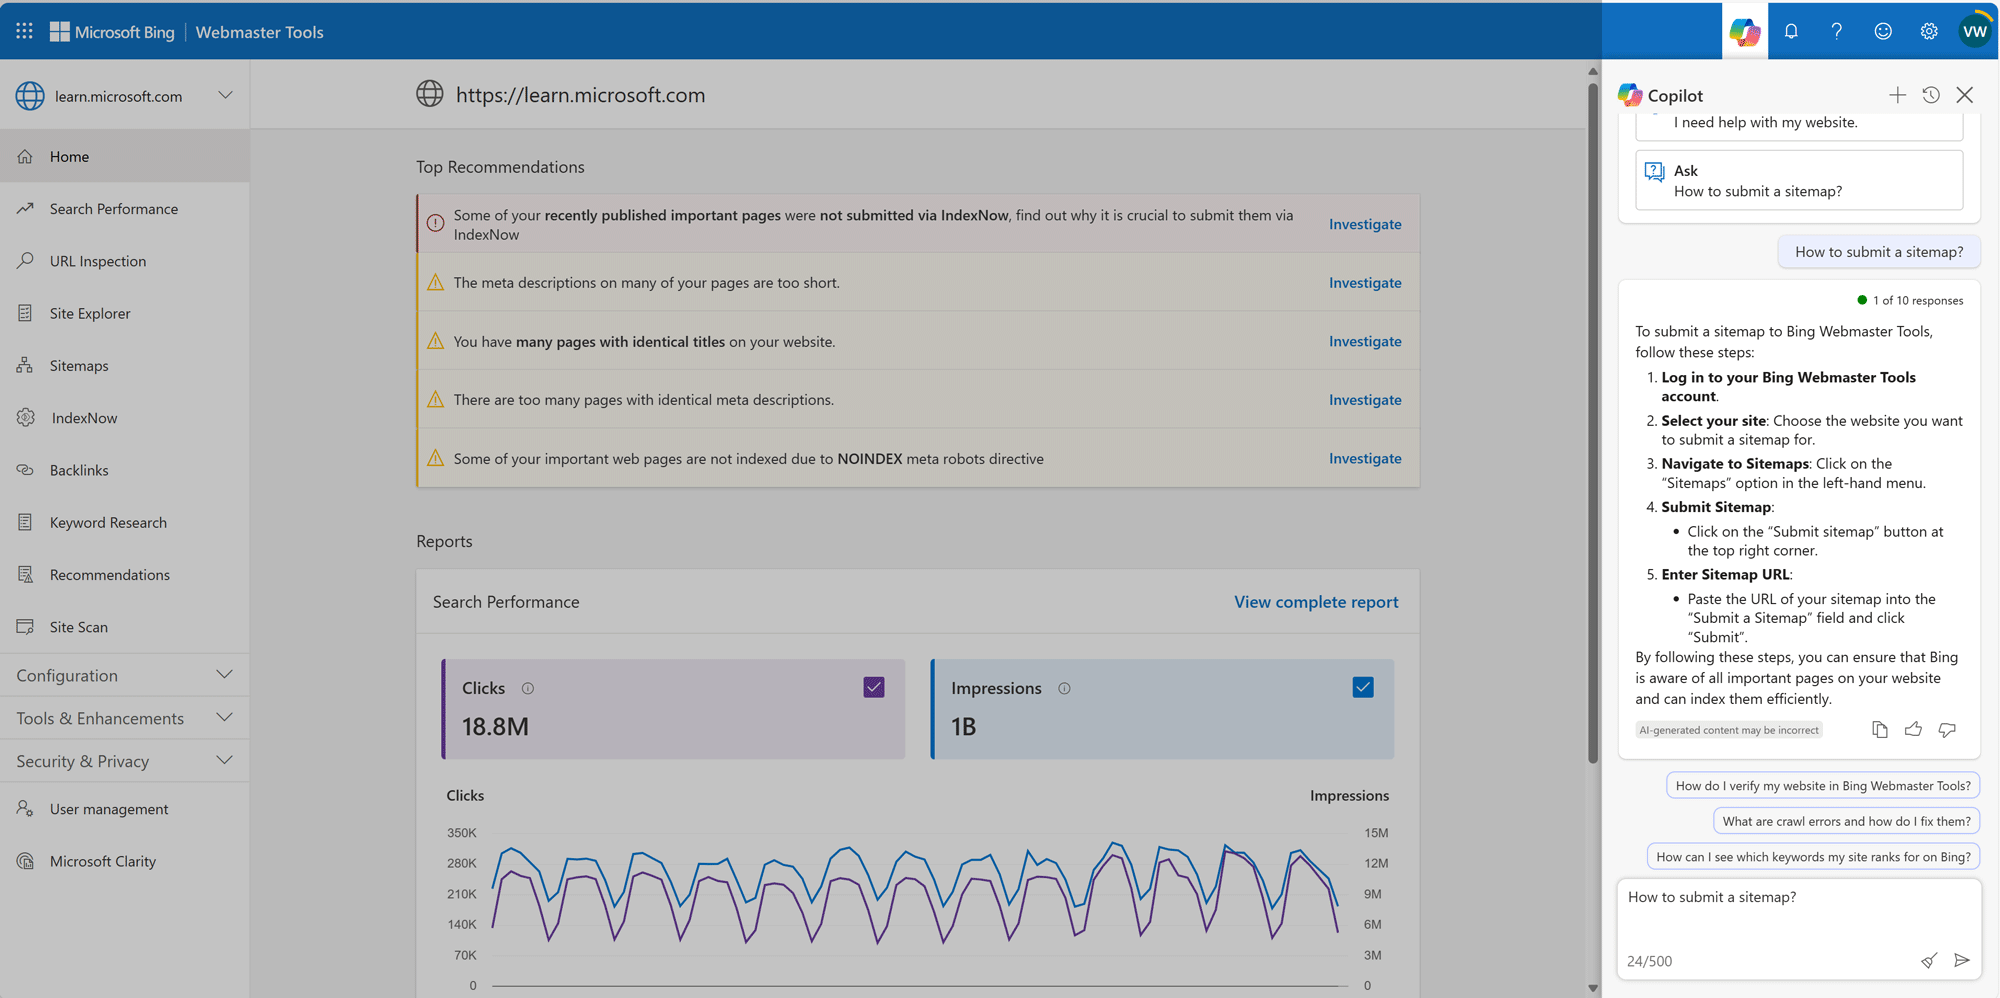
Task: Investigate pages with identical titles
Action: point(1365,341)
